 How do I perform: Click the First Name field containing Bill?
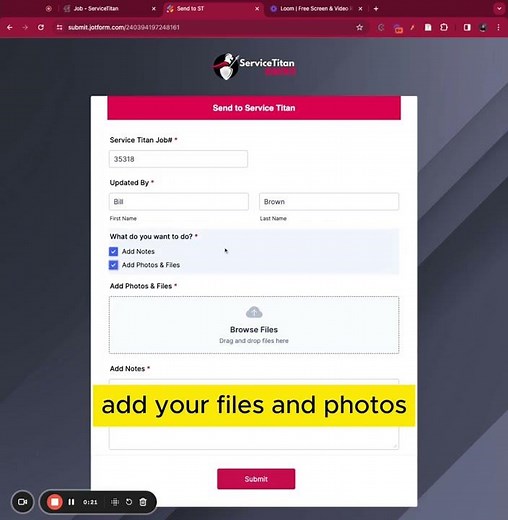(179, 202)
